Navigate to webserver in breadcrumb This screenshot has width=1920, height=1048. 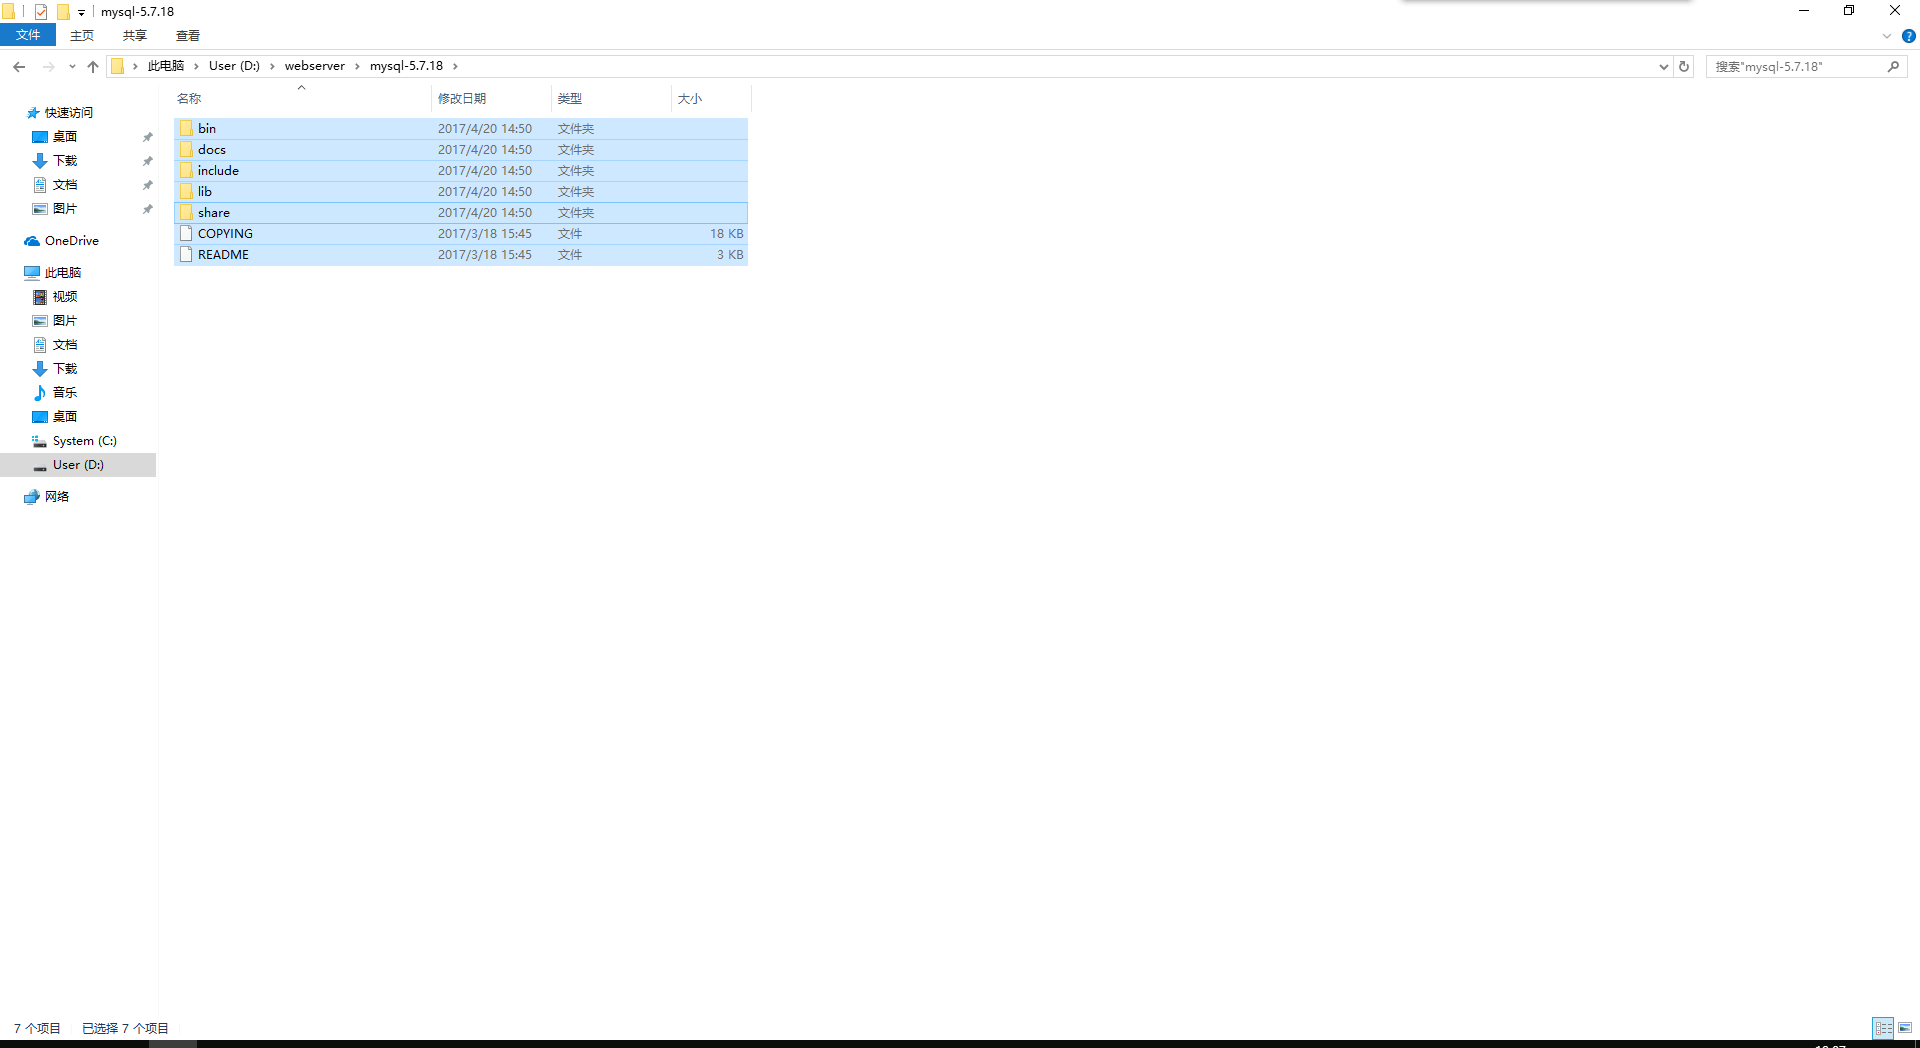click(x=314, y=66)
